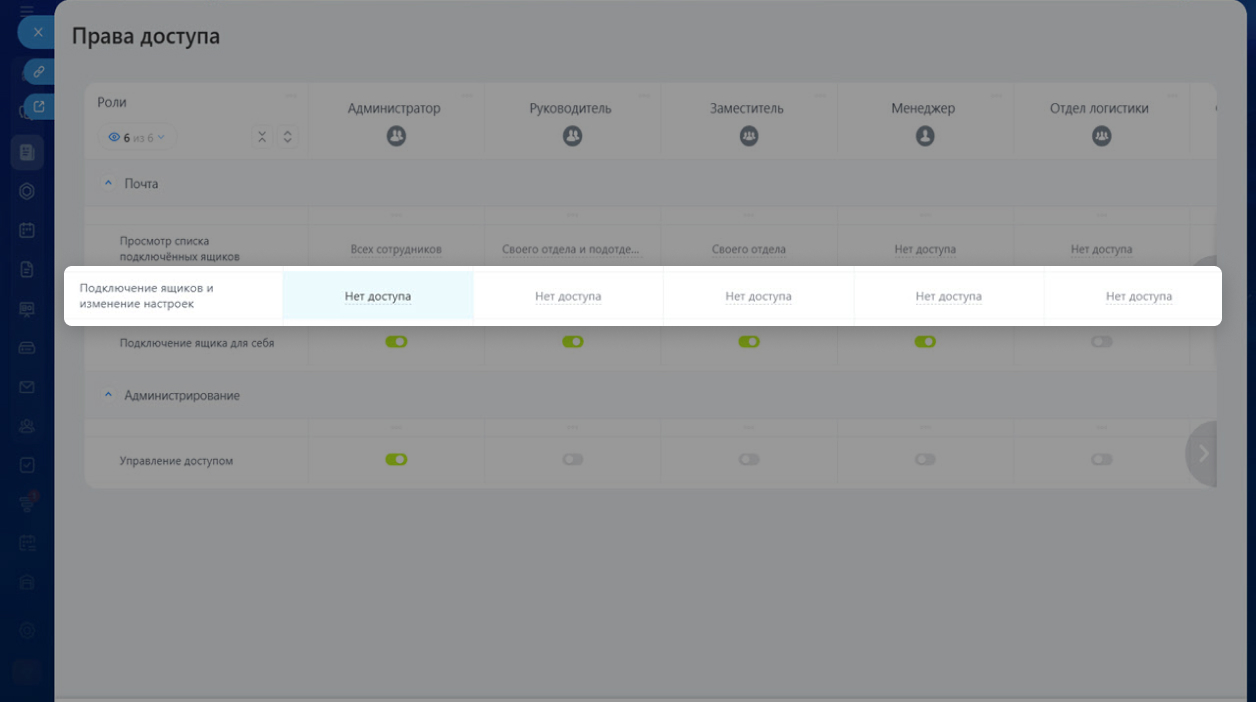Toggle own mailbox connection for Менеджер
The height and width of the screenshot is (702, 1256).
[x=925, y=342]
